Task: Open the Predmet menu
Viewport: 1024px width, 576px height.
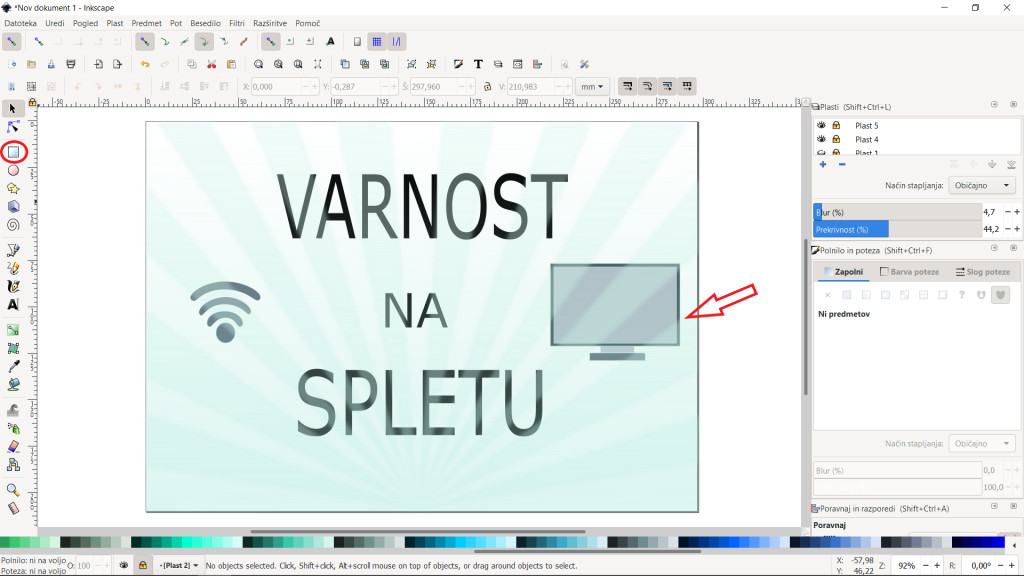Action: pyautogui.click(x=146, y=24)
